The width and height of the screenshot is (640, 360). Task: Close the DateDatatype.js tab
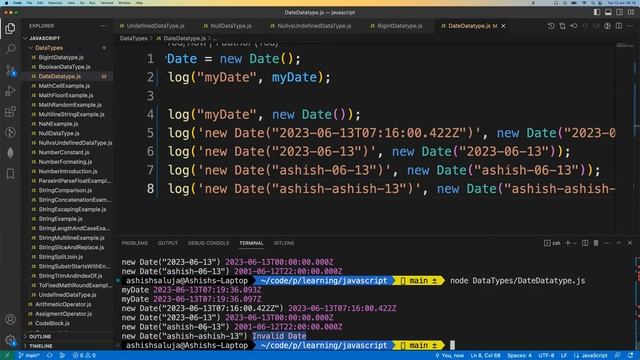pos(503,26)
